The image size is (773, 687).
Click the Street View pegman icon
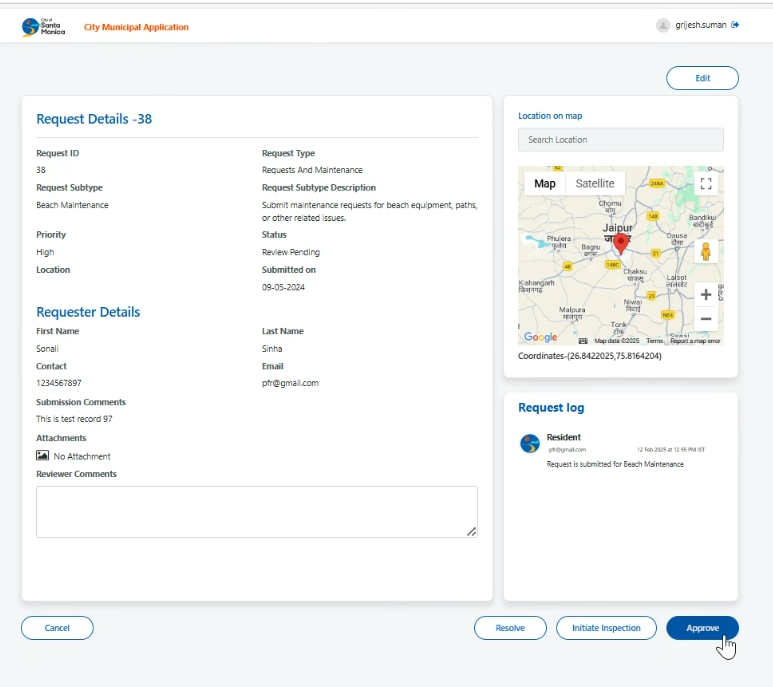706,251
